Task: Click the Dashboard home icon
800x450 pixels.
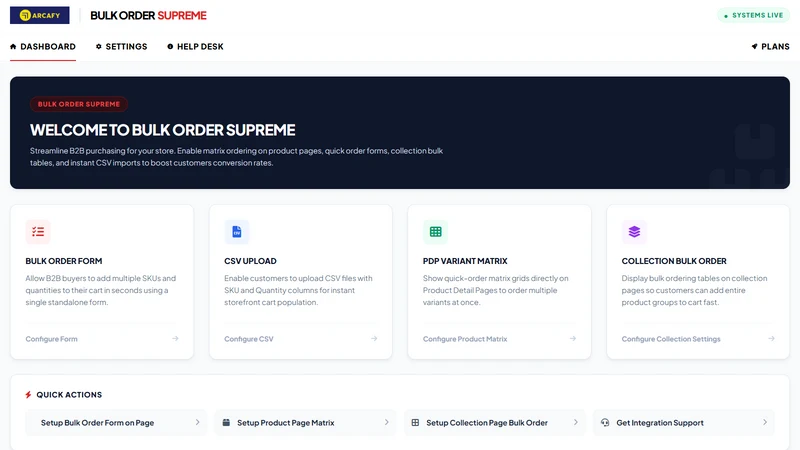Action: [x=13, y=46]
